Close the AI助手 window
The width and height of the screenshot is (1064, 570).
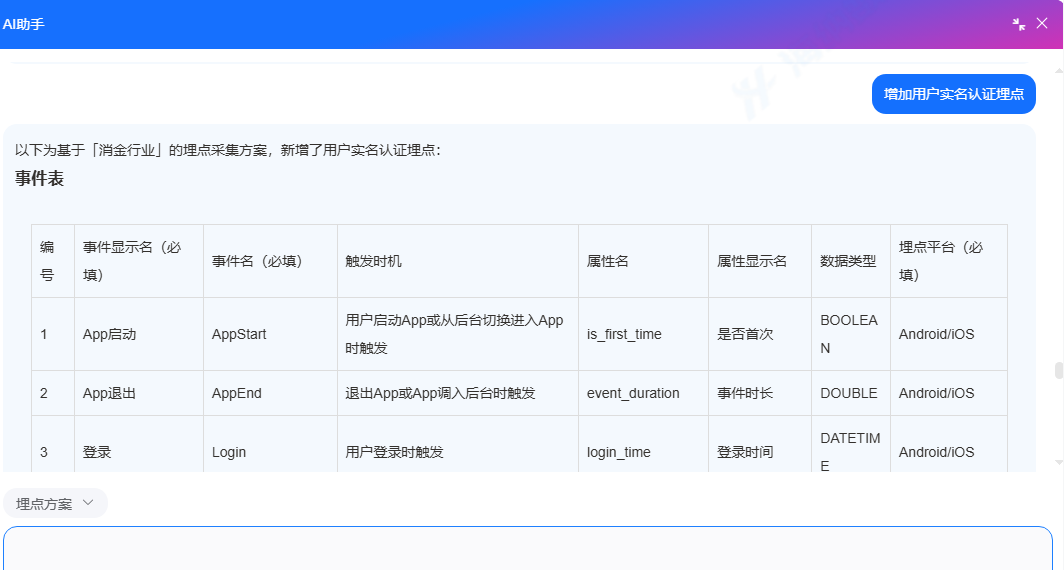point(1042,23)
